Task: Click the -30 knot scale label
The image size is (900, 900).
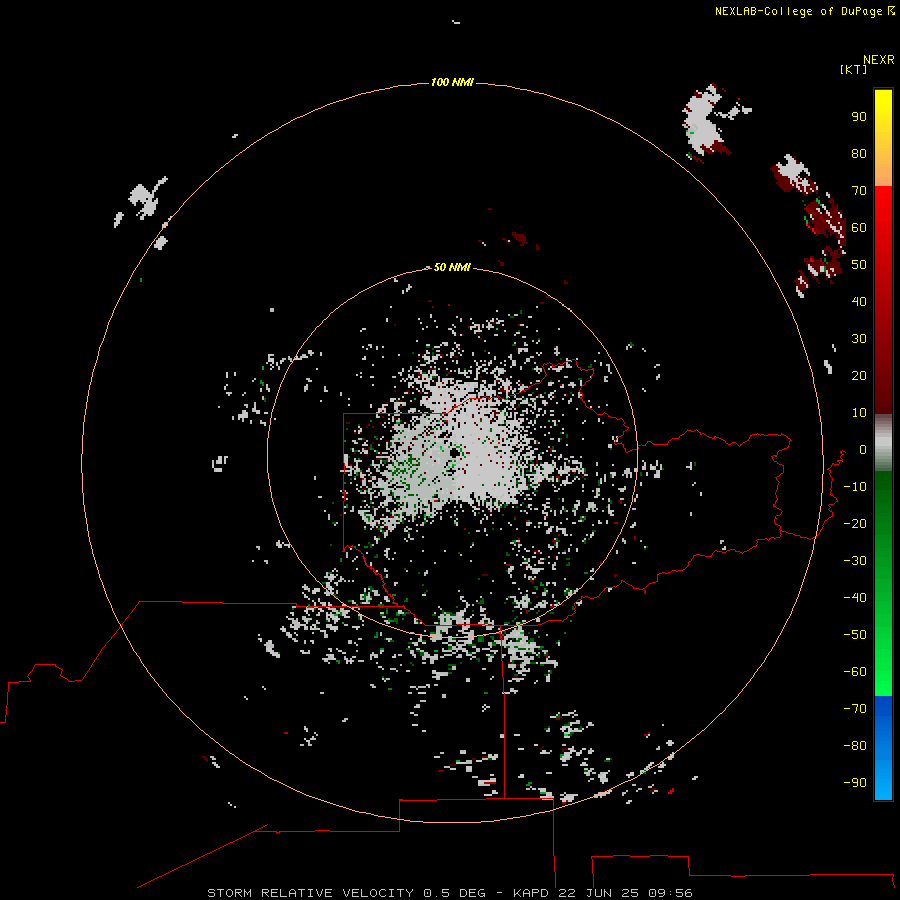Action: click(855, 561)
